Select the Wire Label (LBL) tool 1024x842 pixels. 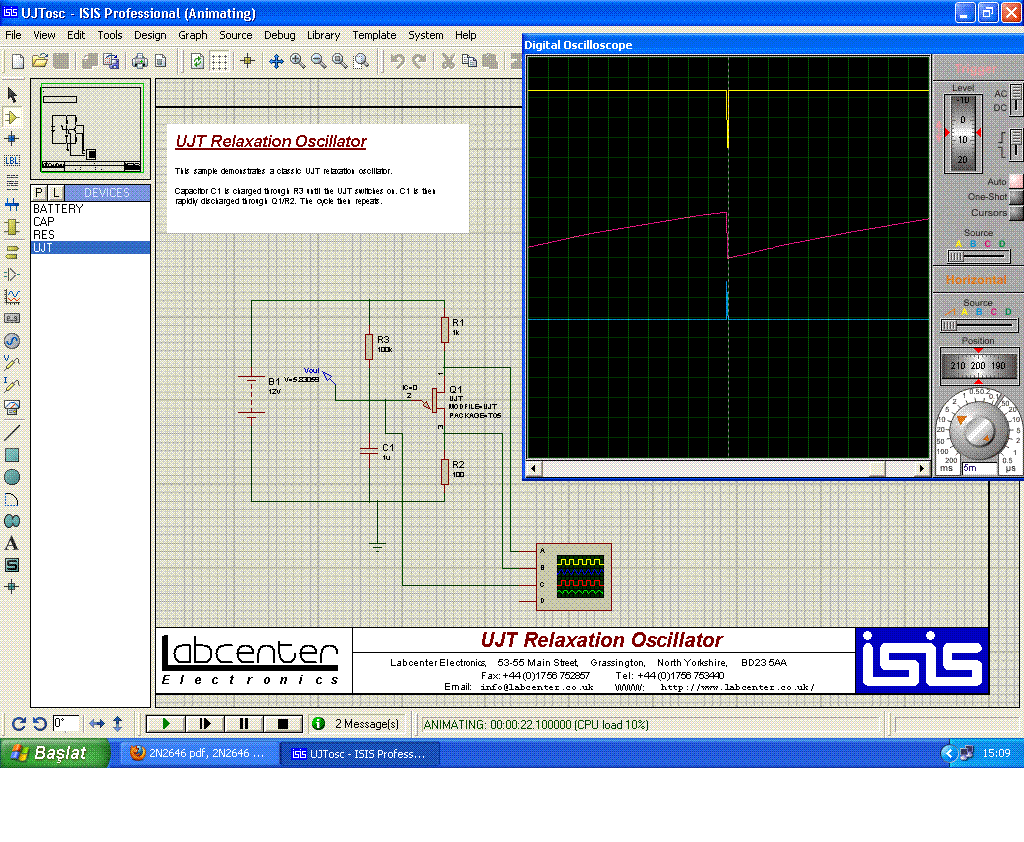12,161
